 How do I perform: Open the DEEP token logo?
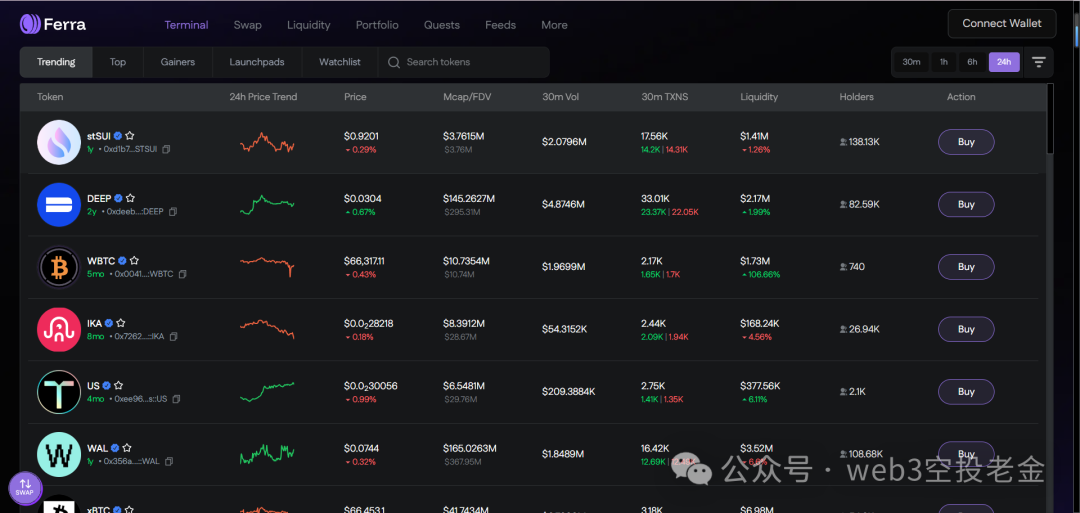click(x=59, y=205)
